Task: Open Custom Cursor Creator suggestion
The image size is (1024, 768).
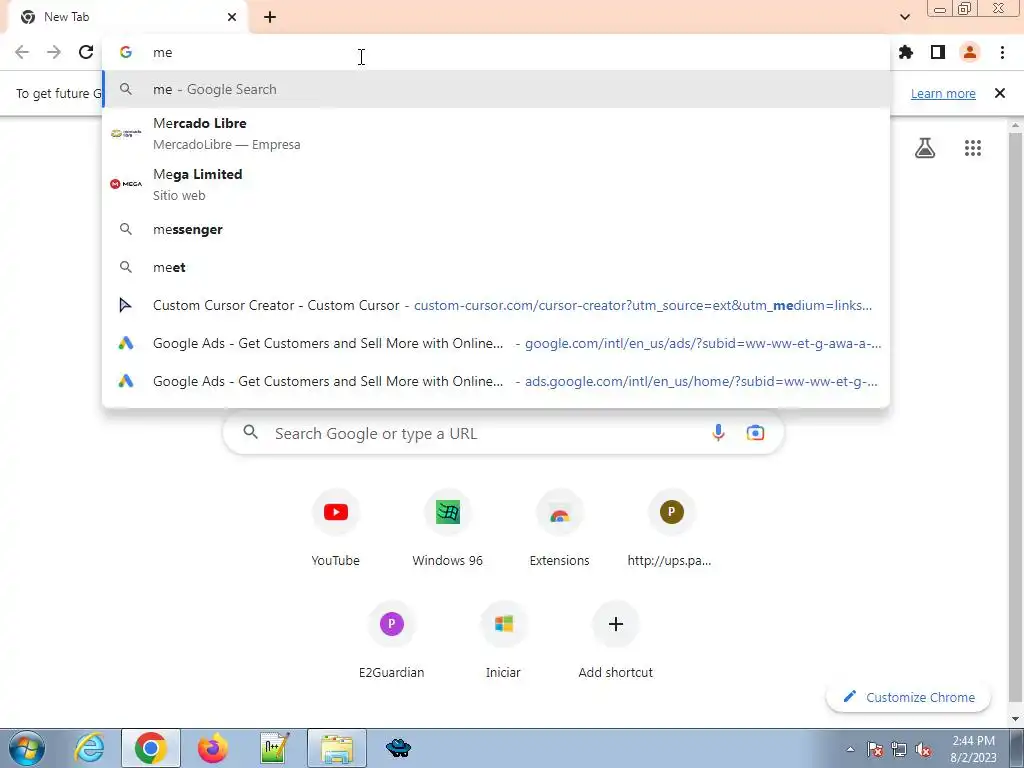Action: coord(496,305)
